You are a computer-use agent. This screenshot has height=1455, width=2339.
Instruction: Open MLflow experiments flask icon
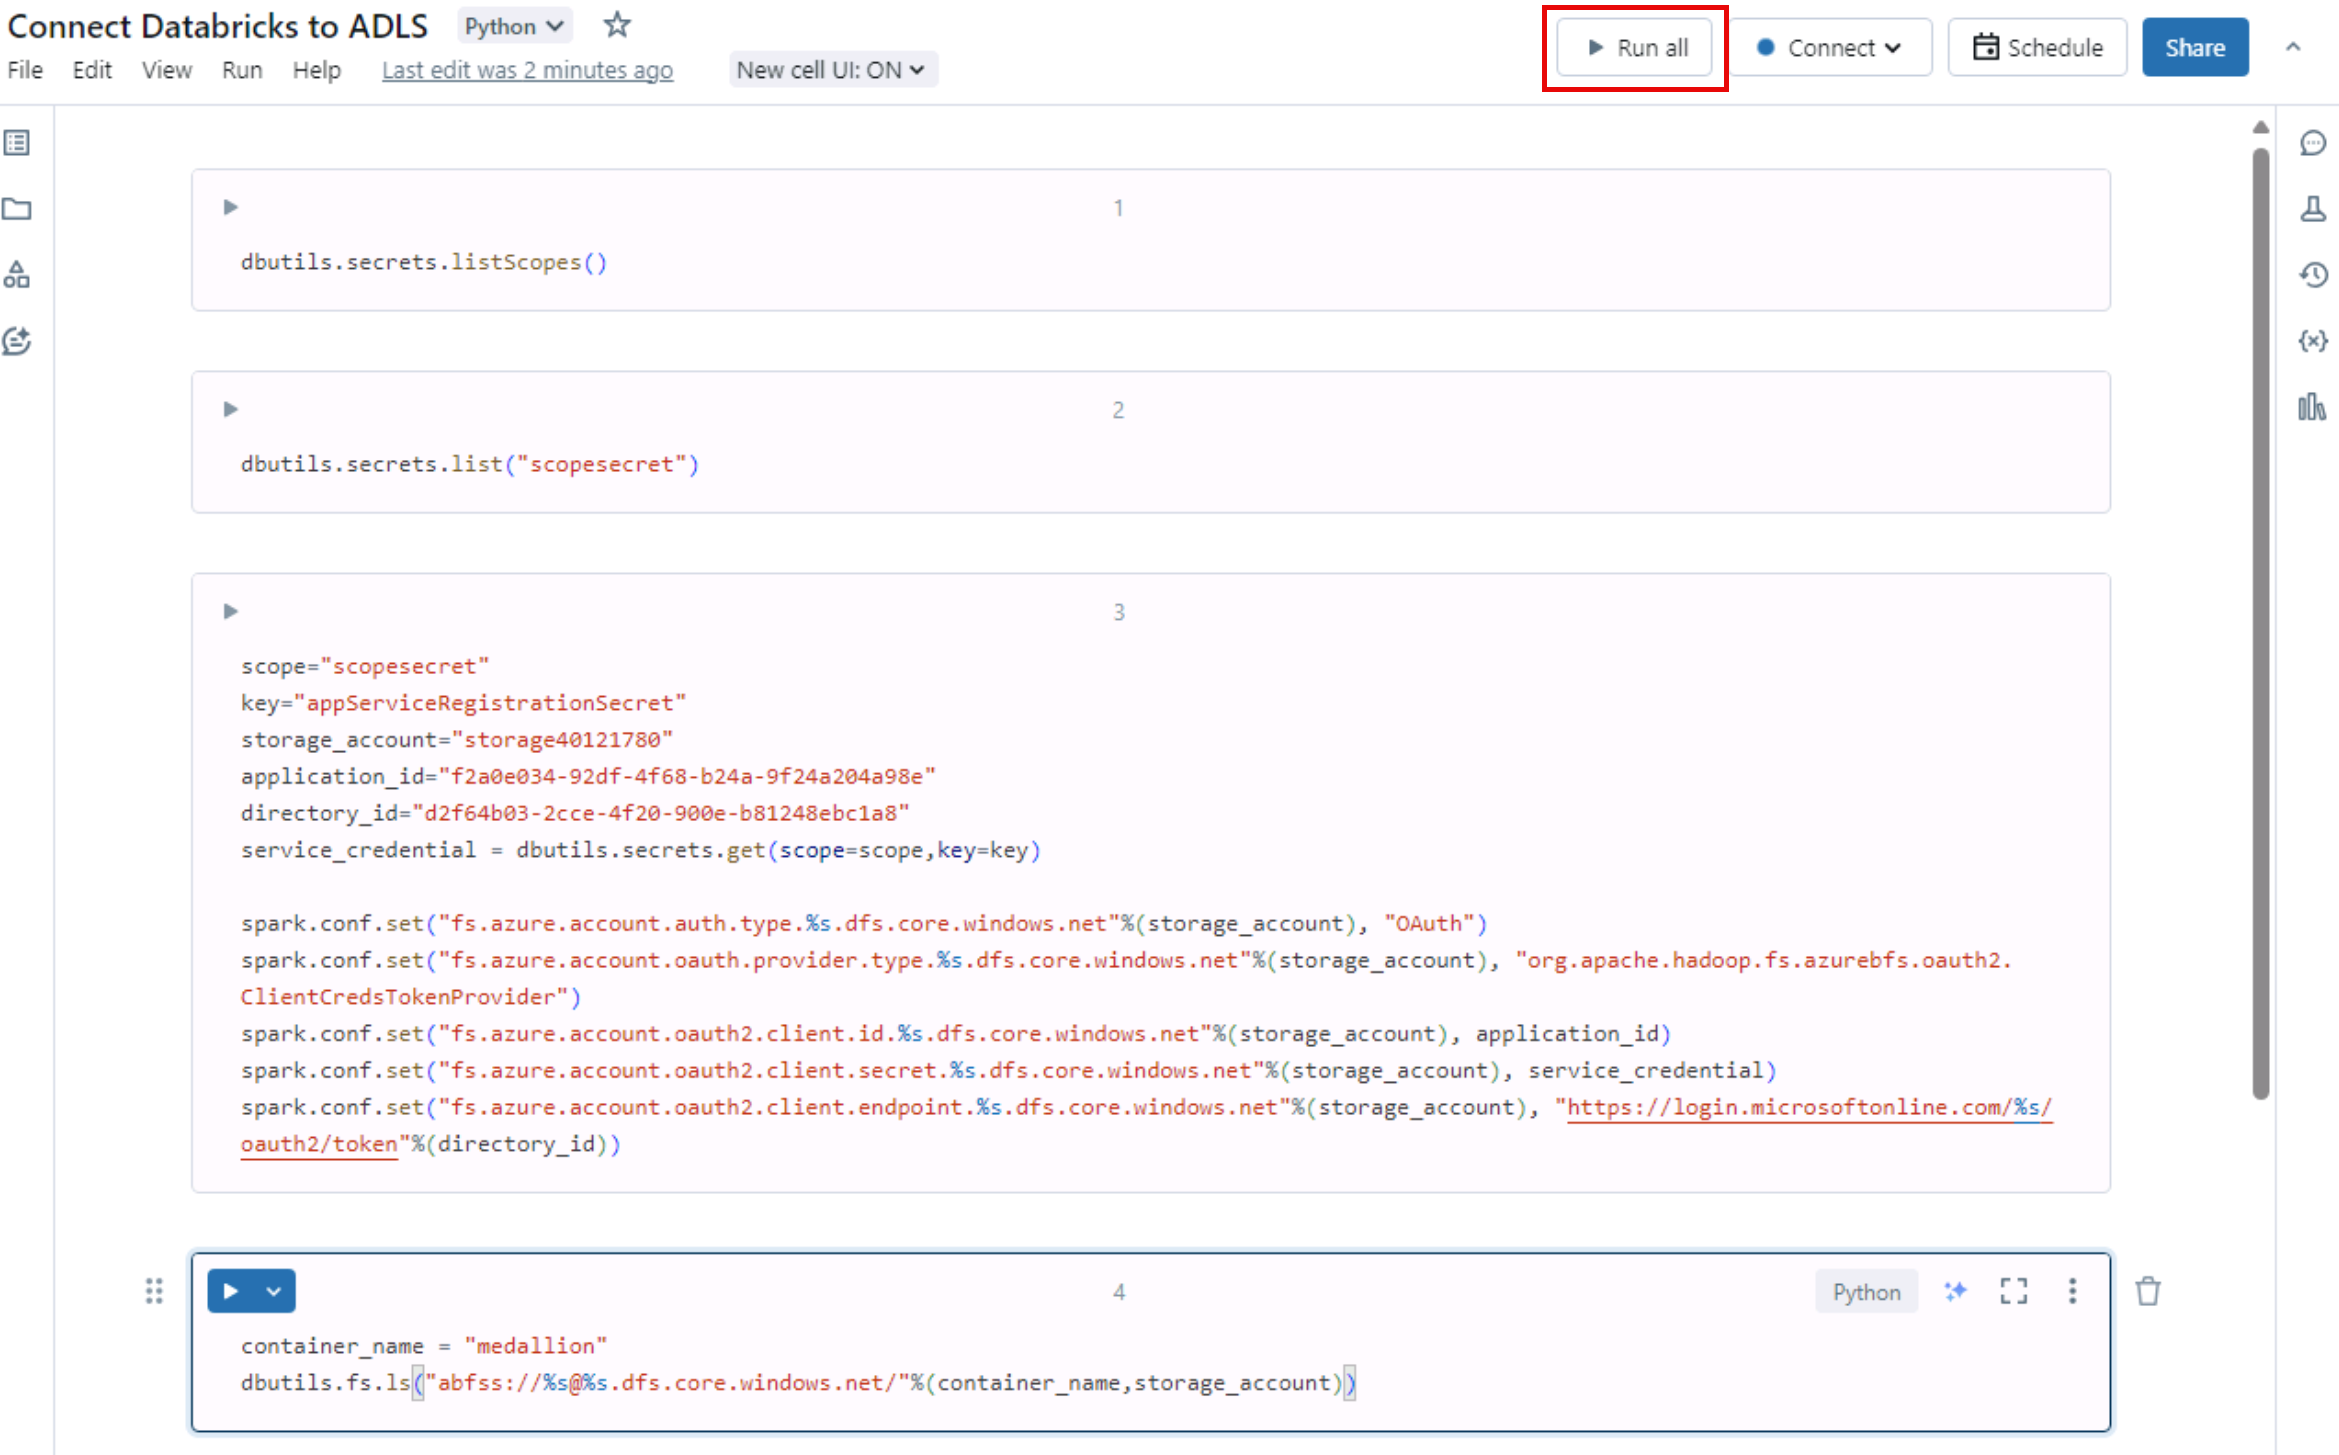click(x=2312, y=209)
